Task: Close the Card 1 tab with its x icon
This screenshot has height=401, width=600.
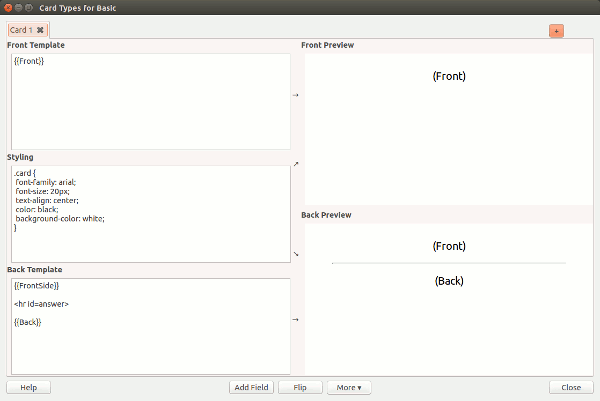Action: click(40, 30)
